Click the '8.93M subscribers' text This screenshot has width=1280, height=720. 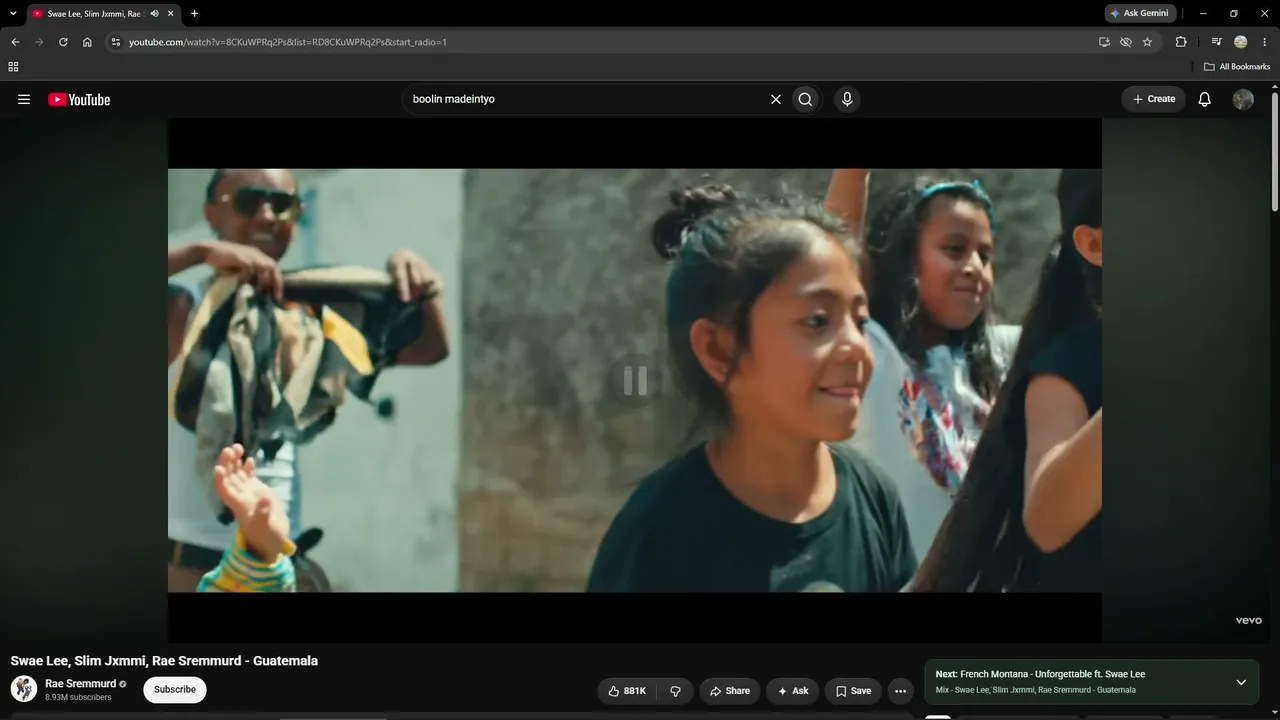tap(78, 697)
